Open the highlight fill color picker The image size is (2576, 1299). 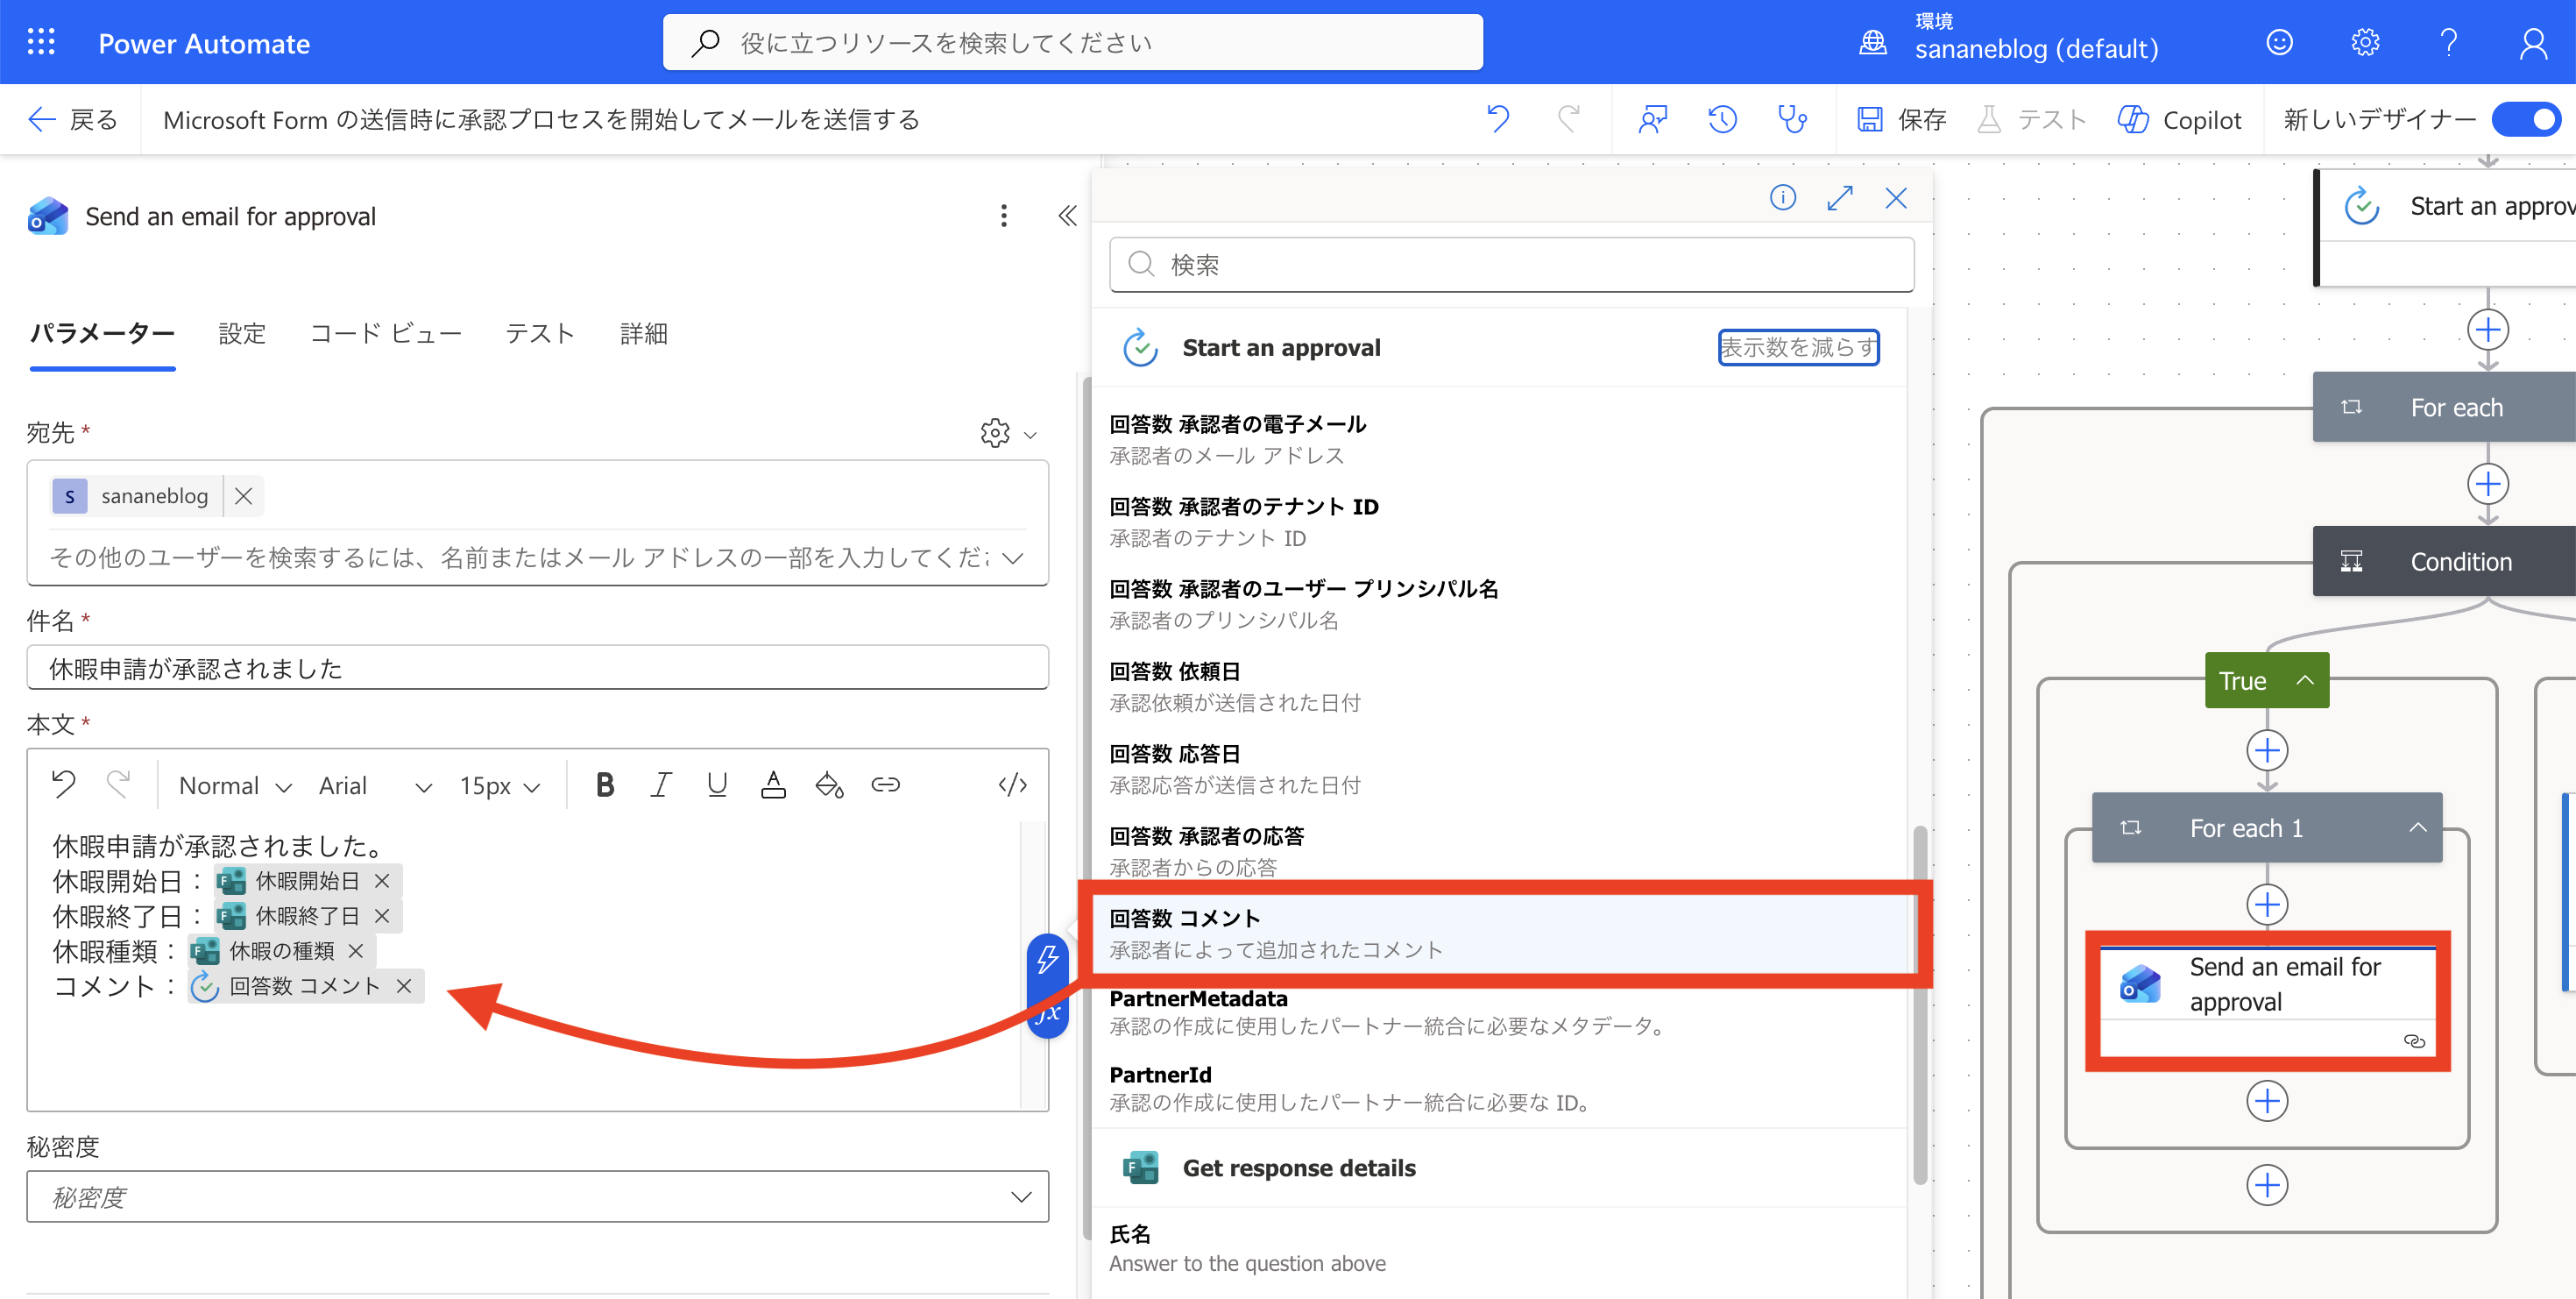829,785
